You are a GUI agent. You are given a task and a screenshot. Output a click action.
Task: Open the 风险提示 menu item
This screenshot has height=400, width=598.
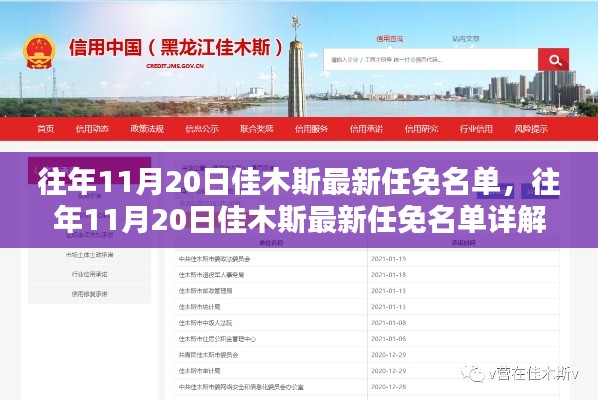coord(531,129)
